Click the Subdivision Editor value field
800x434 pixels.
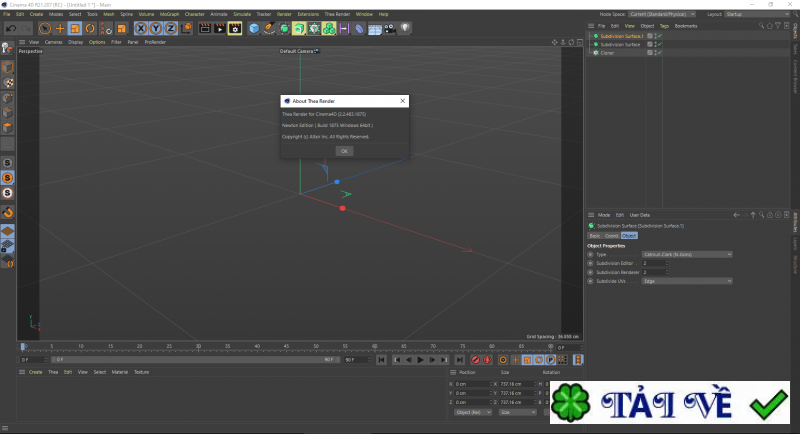(x=651, y=263)
